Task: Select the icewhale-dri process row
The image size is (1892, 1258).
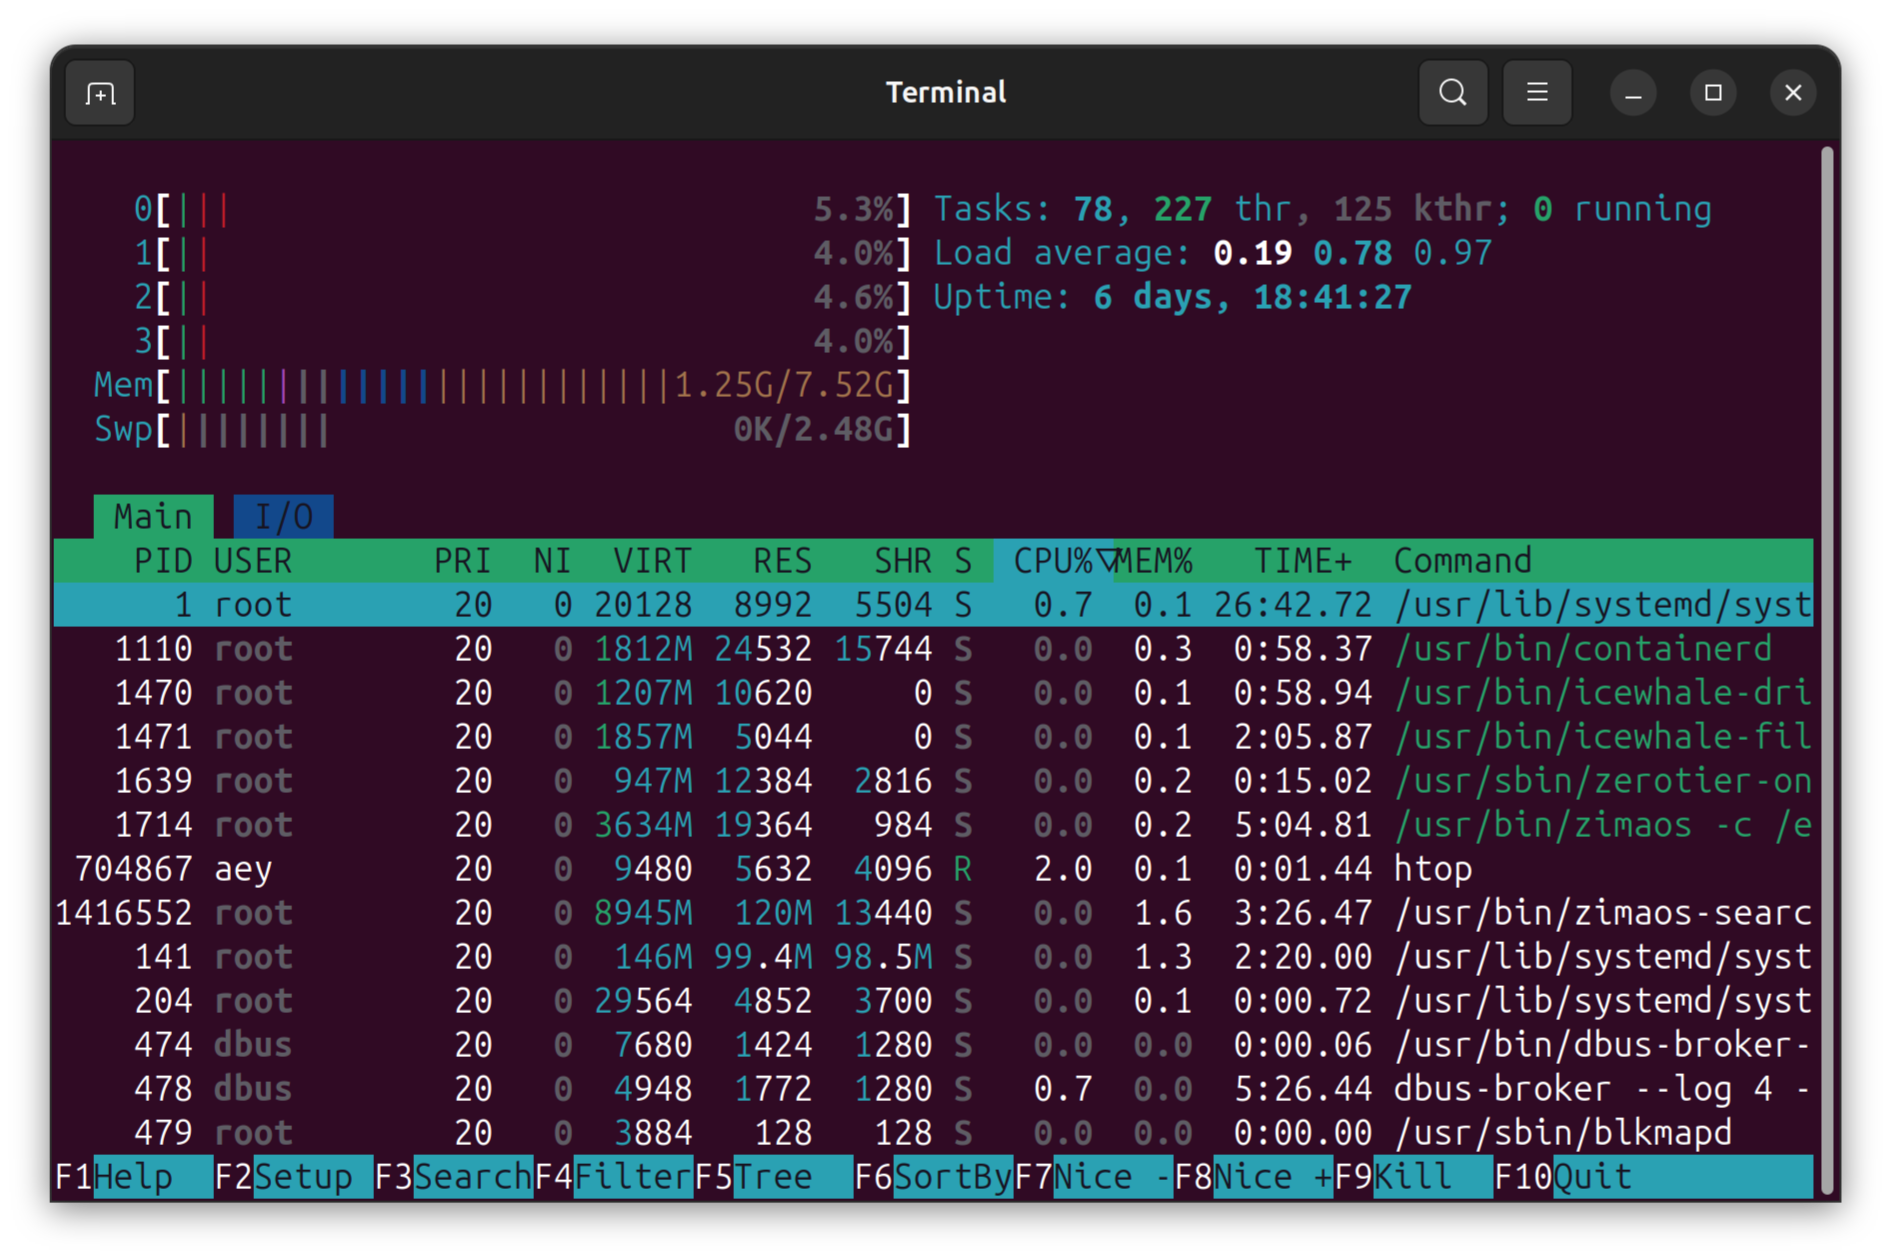Action: point(933,693)
